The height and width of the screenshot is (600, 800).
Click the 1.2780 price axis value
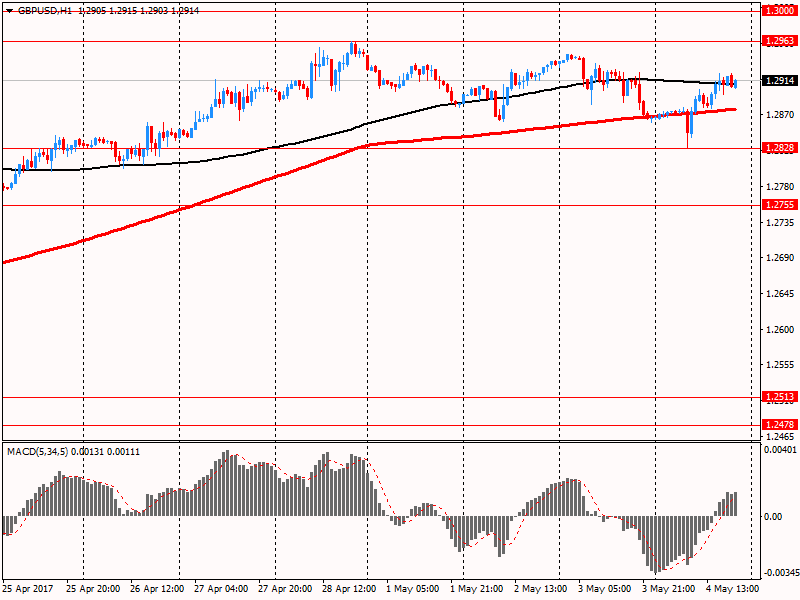coord(780,187)
